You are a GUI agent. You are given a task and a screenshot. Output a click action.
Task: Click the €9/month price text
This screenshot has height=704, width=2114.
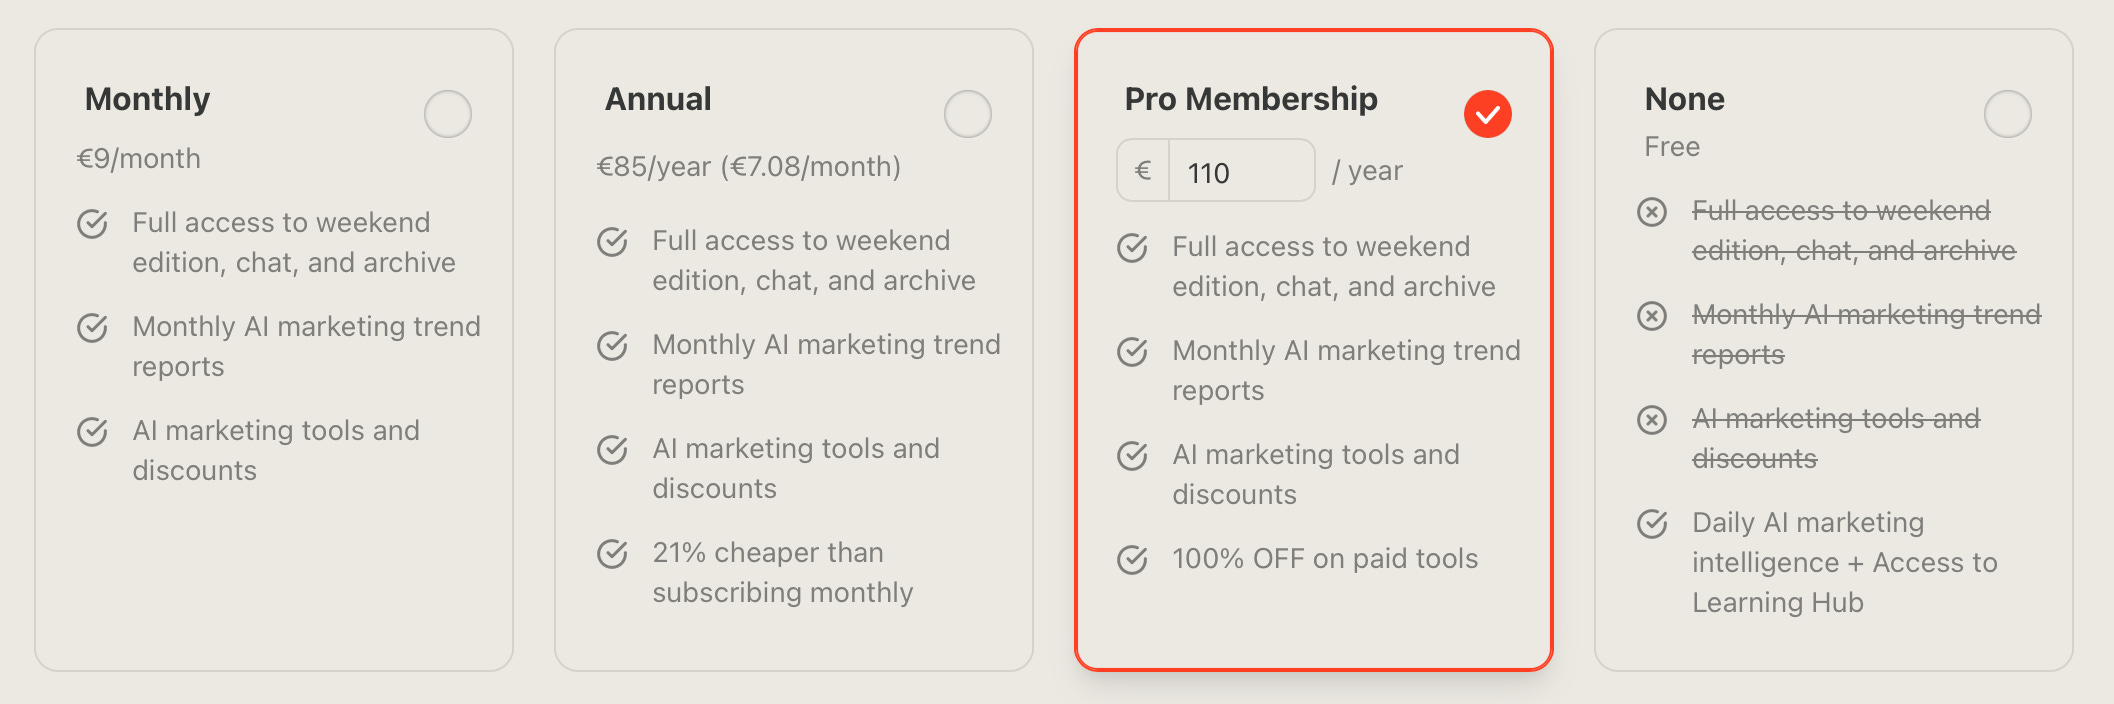(x=139, y=159)
